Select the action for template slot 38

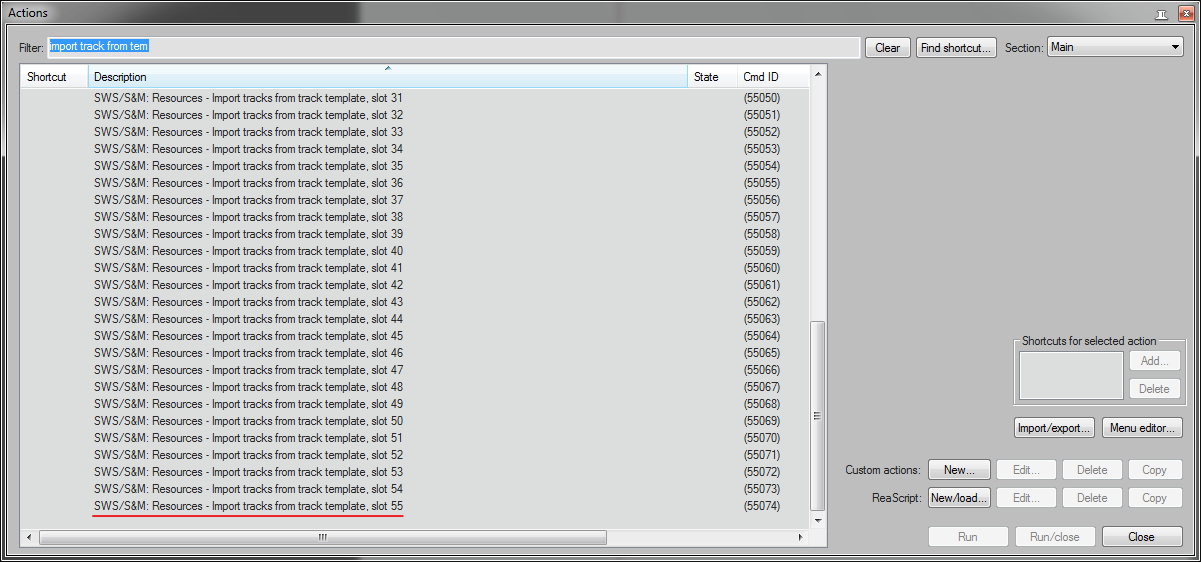click(248, 217)
